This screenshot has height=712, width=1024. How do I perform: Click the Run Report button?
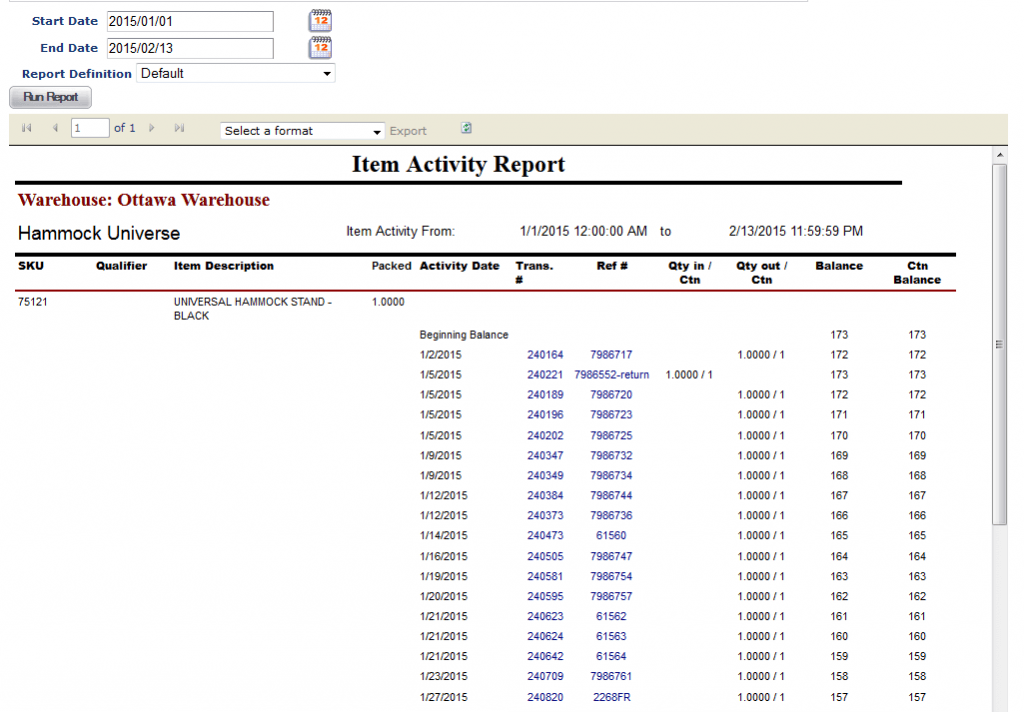pos(50,97)
